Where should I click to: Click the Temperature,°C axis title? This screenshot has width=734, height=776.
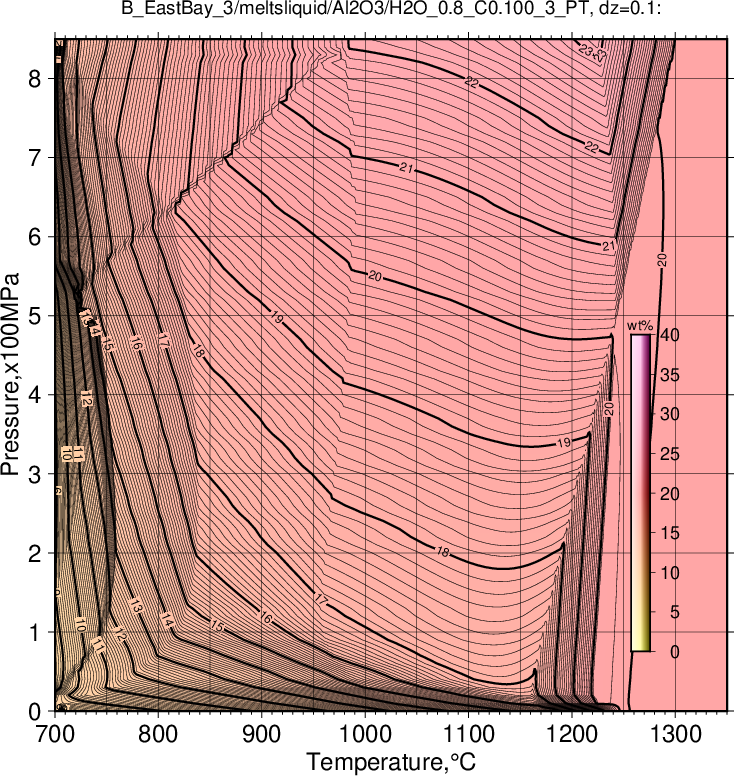coord(391,762)
